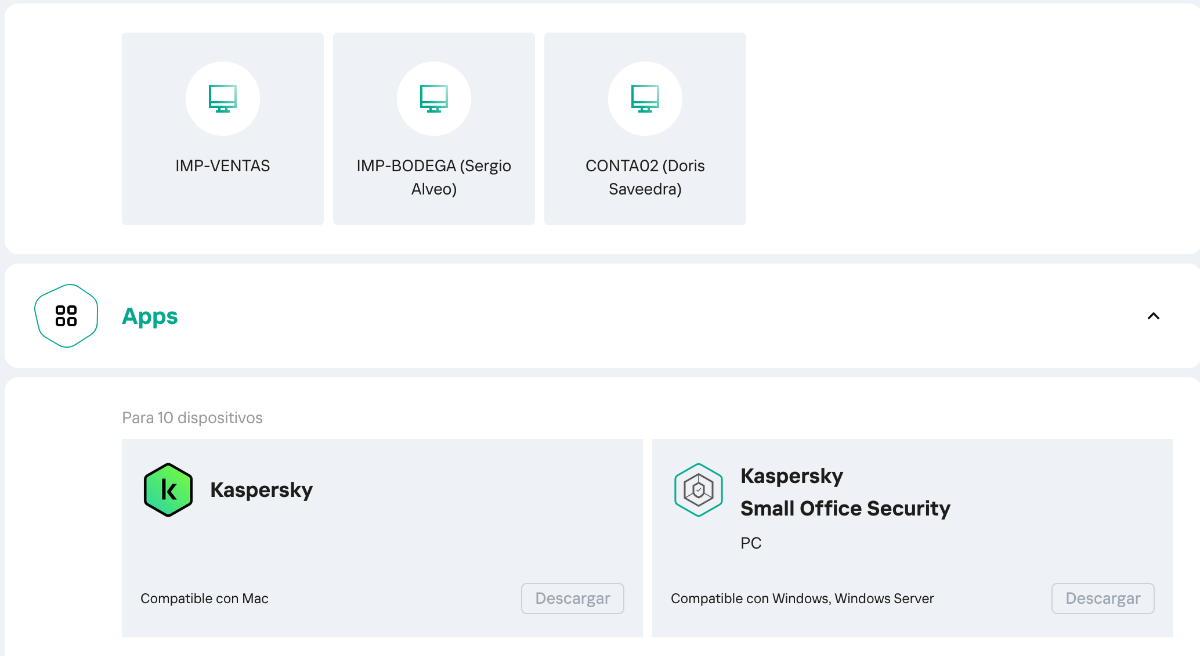The height and width of the screenshot is (656, 1200).
Task: Click the IMP-BODEGA computer icon
Action: (433, 98)
